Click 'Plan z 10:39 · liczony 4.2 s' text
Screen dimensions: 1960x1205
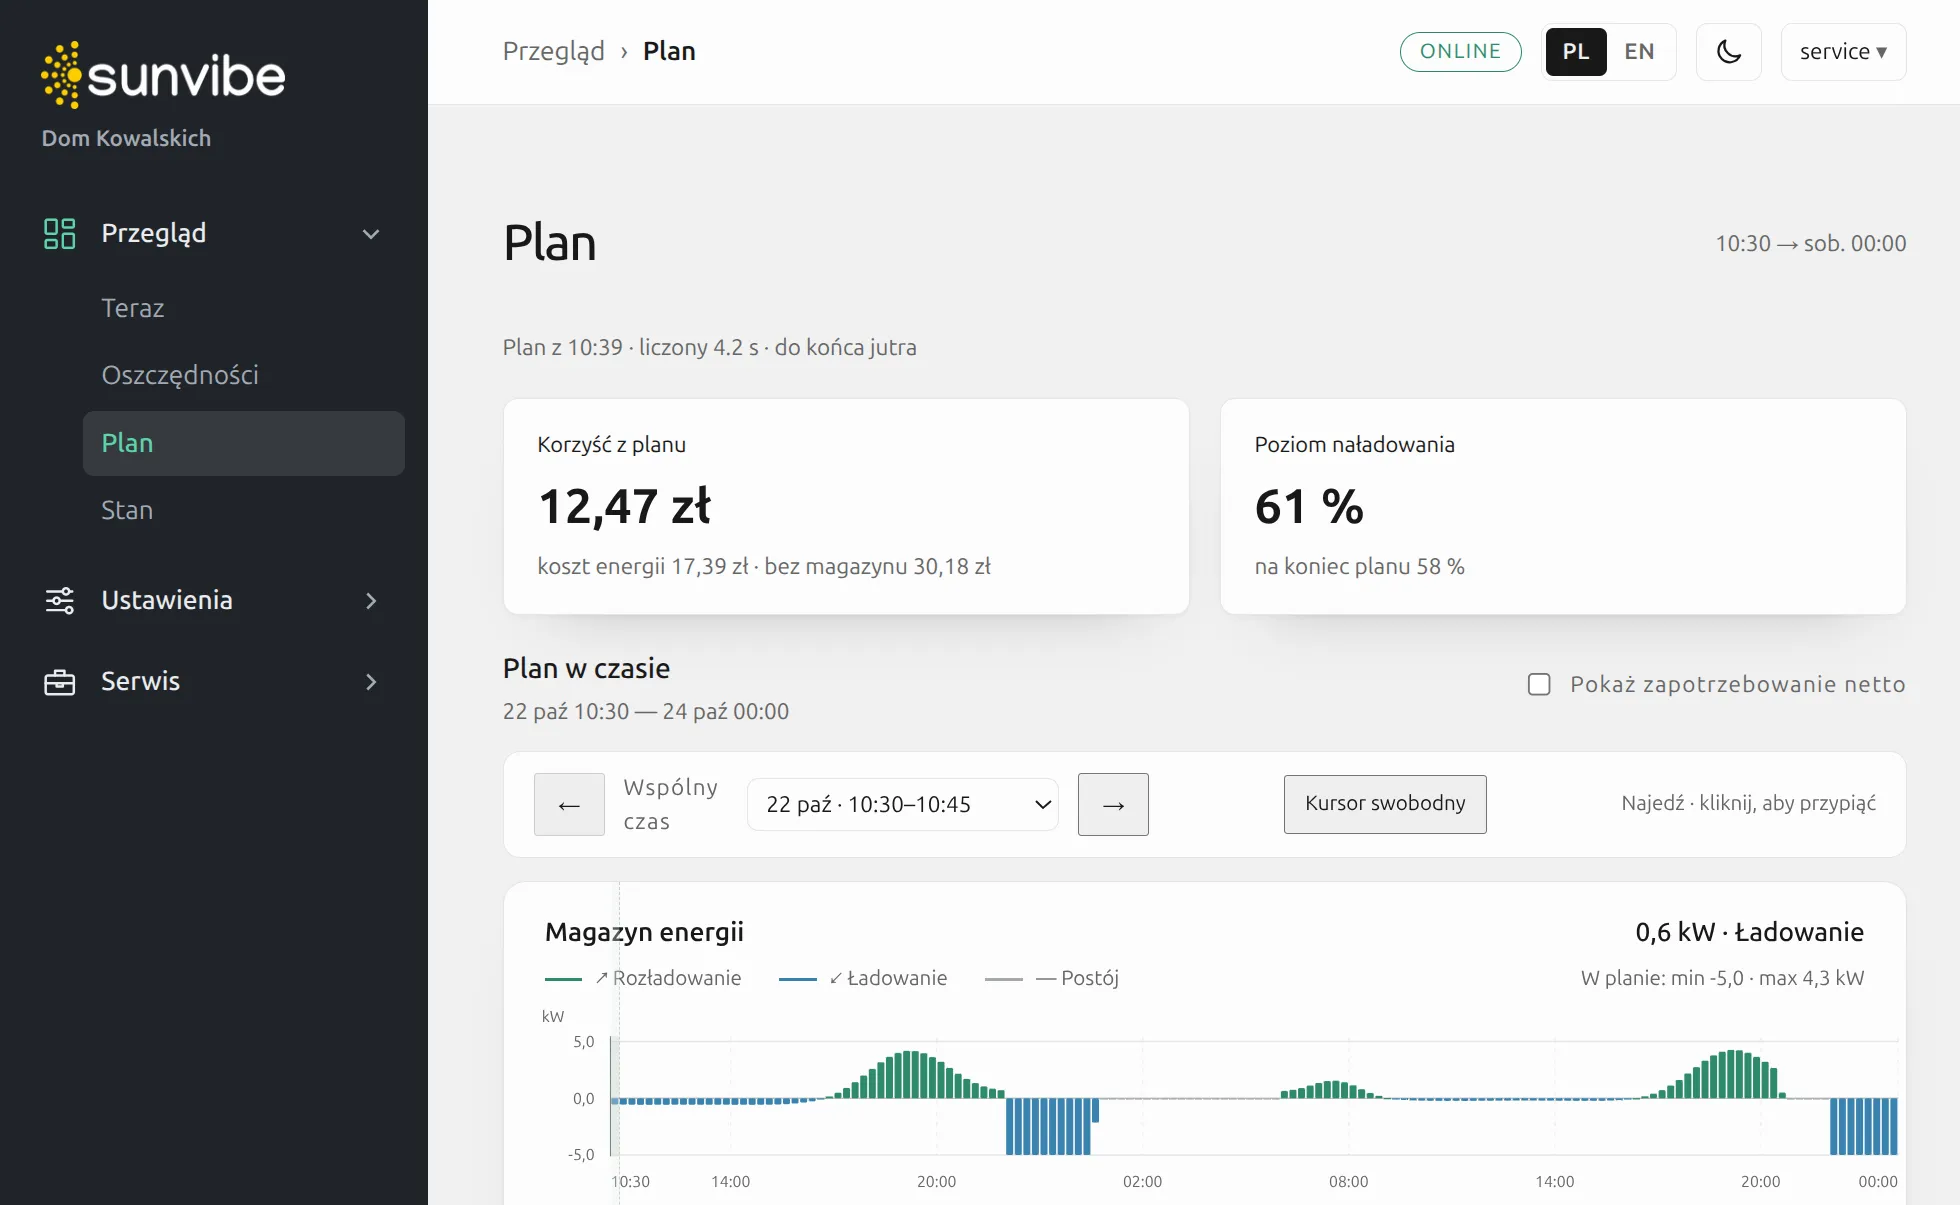(x=630, y=347)
